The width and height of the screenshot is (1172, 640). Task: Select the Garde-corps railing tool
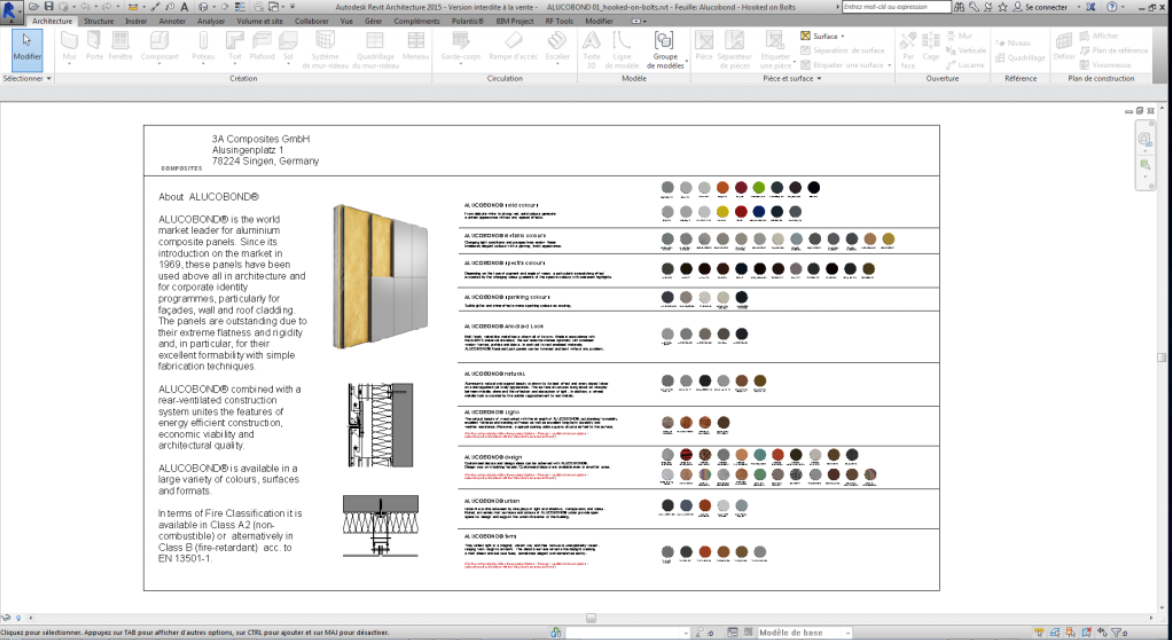coord(460,46)
